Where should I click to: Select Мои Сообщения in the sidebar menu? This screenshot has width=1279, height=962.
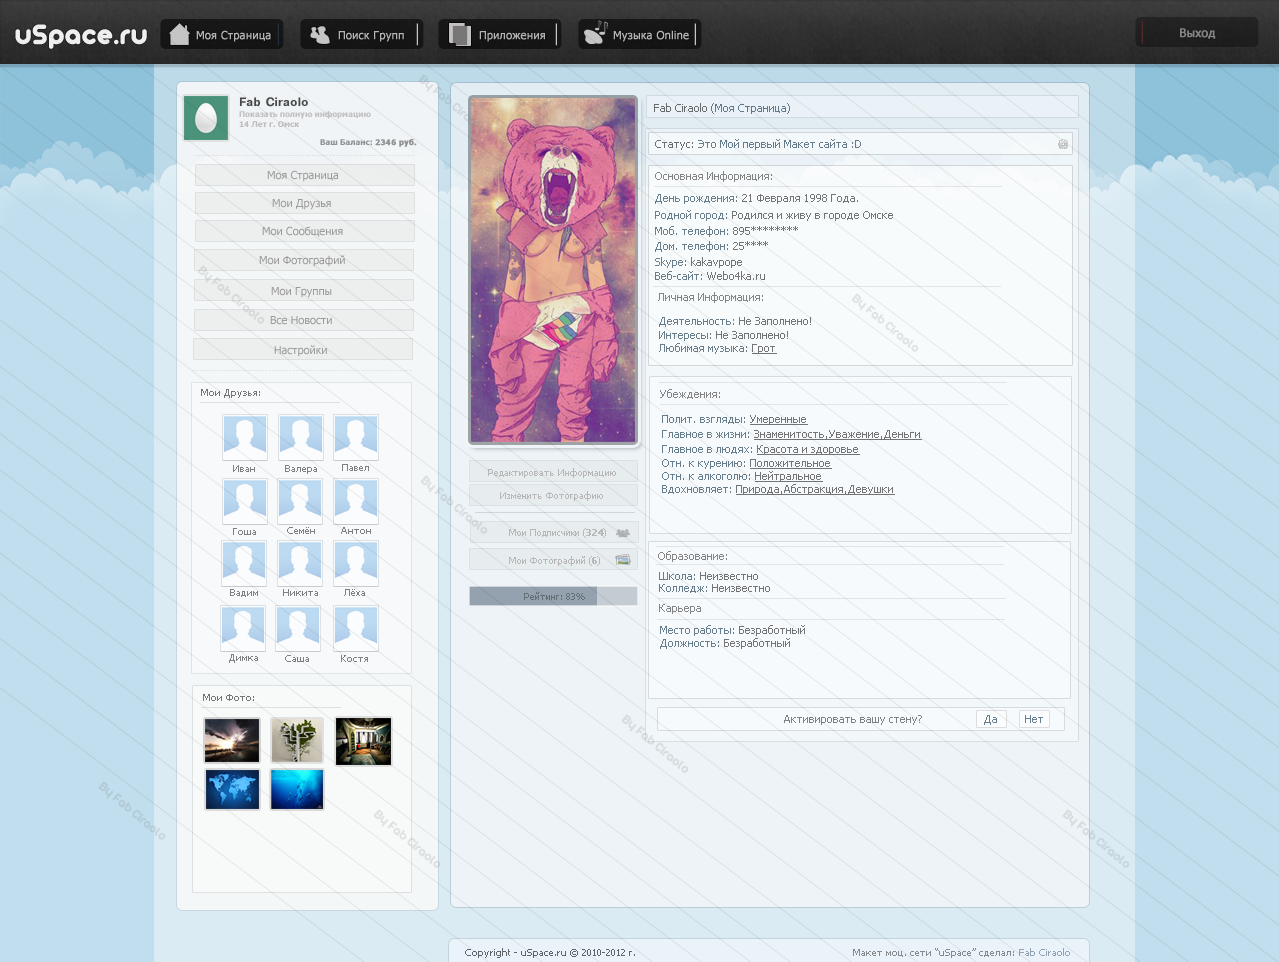pyautogui.click(x=304, y=231)
